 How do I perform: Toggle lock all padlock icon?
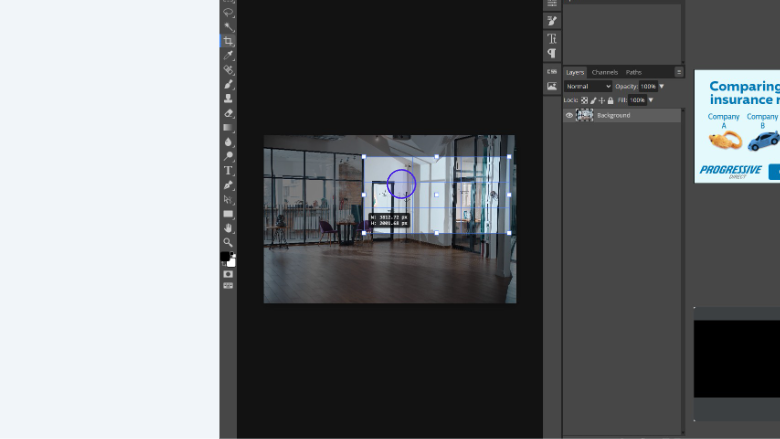(x=610, y=100)
